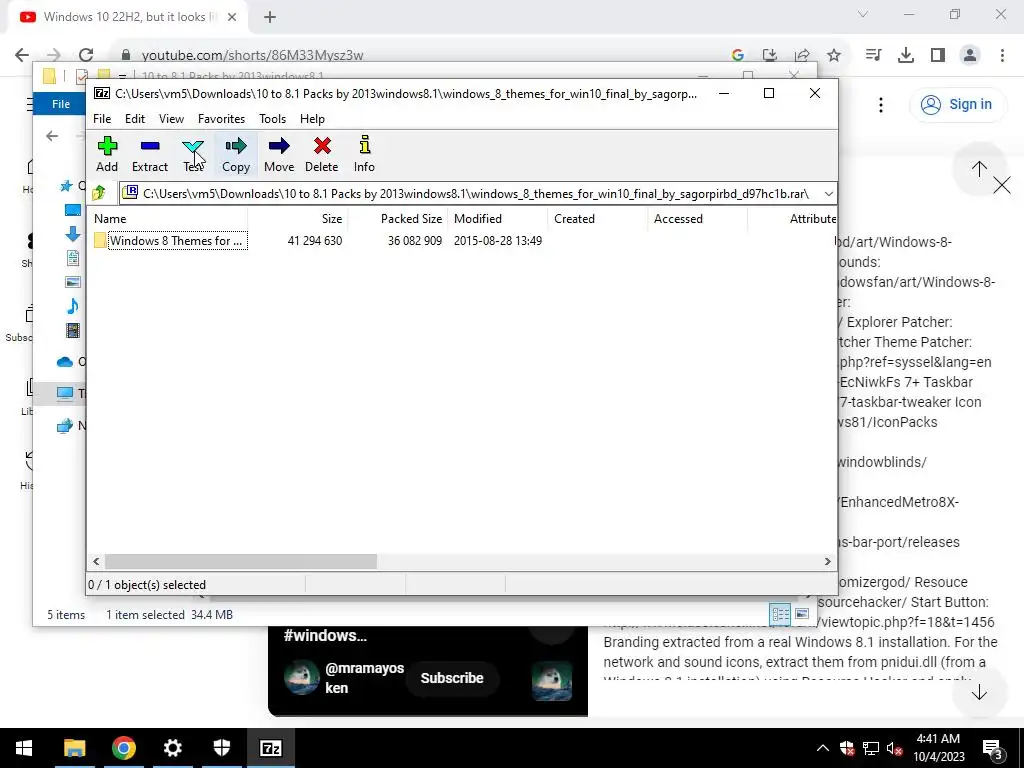Open Chrome profile avatar menu
This screenshot has width=1024, height=768.
tap(970, 56)
